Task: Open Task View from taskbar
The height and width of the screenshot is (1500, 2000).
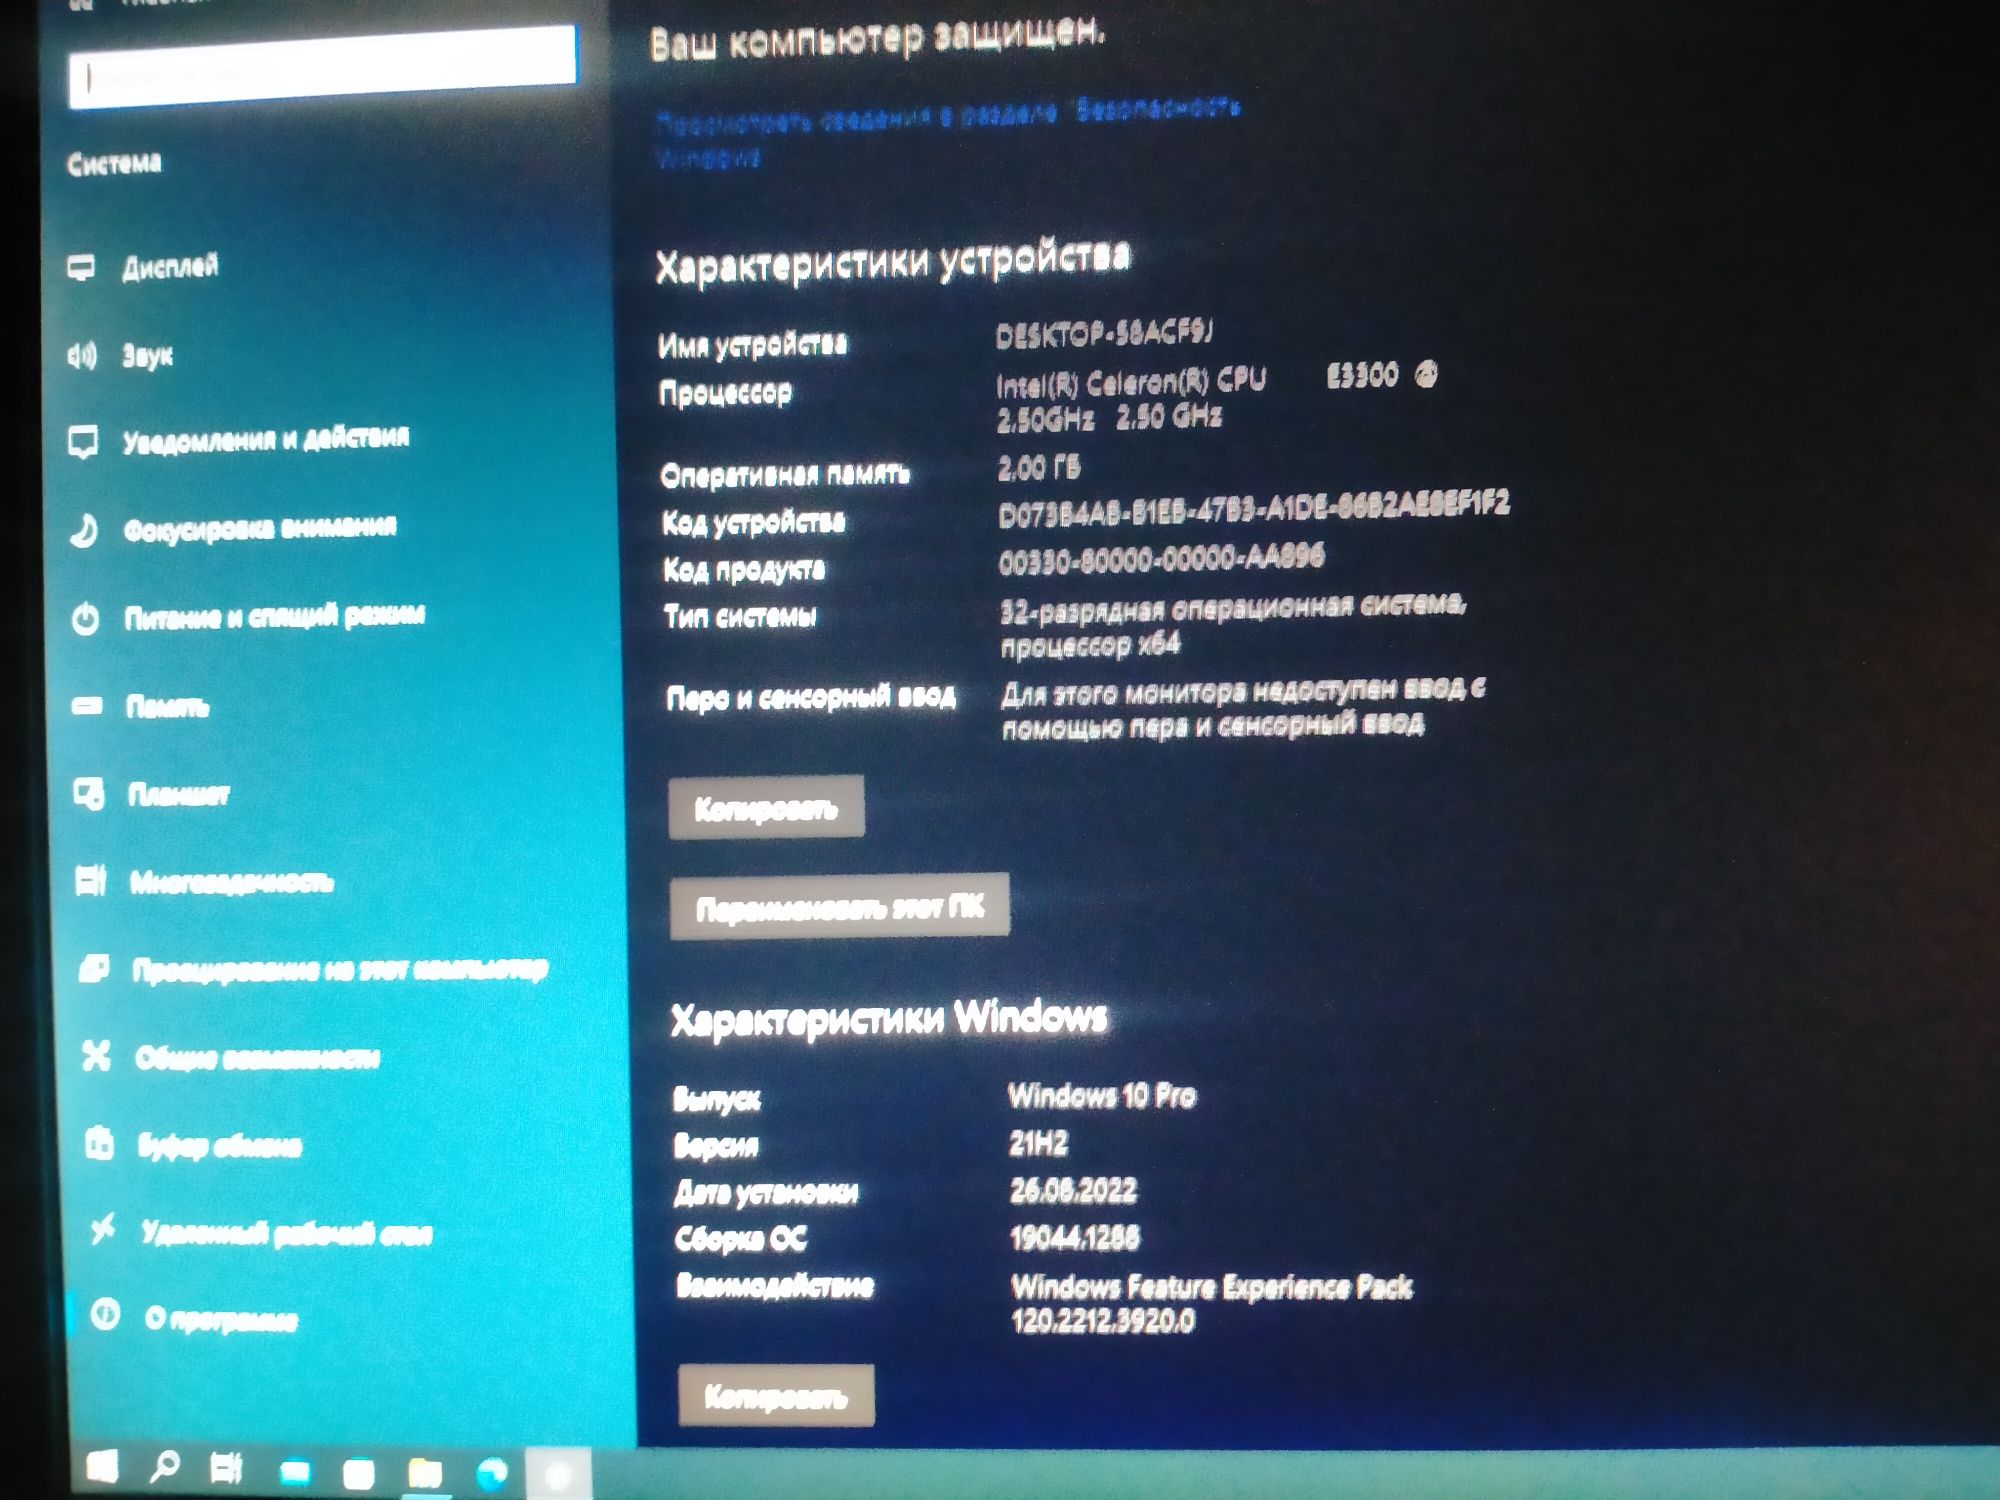Action: [227, 1469]
